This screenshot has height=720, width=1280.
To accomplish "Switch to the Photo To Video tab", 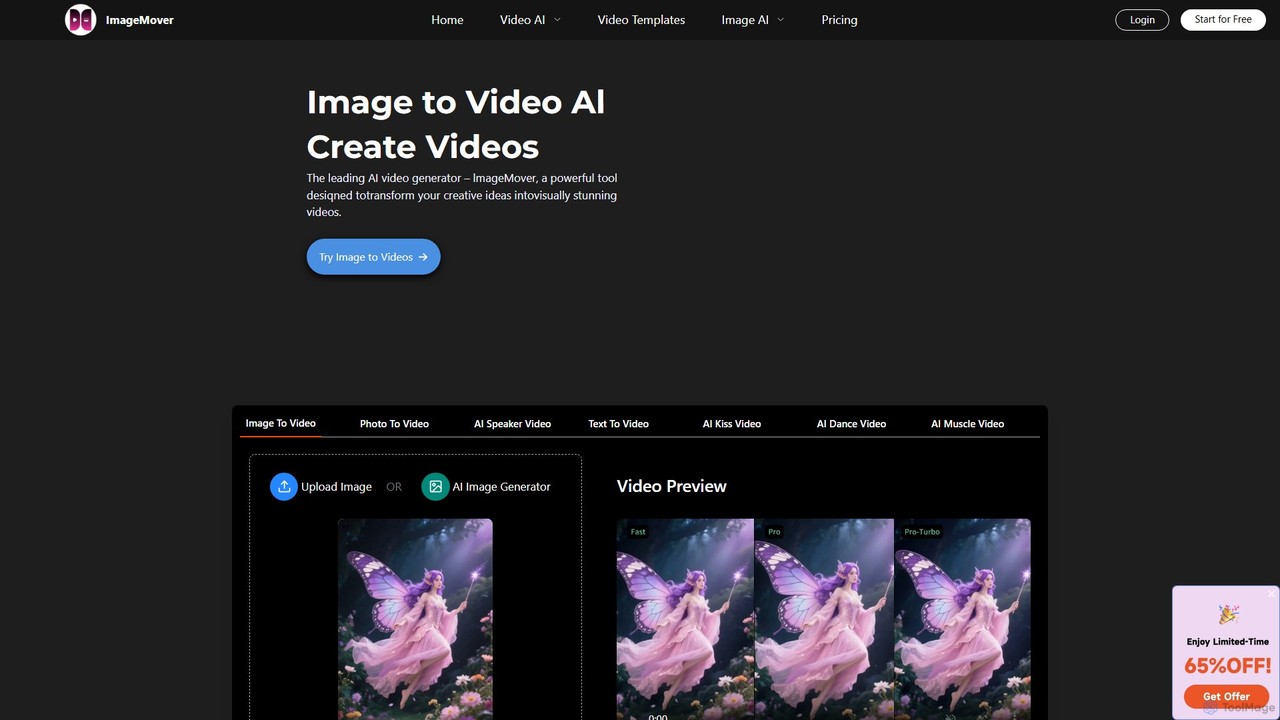I will click(394, 424).
